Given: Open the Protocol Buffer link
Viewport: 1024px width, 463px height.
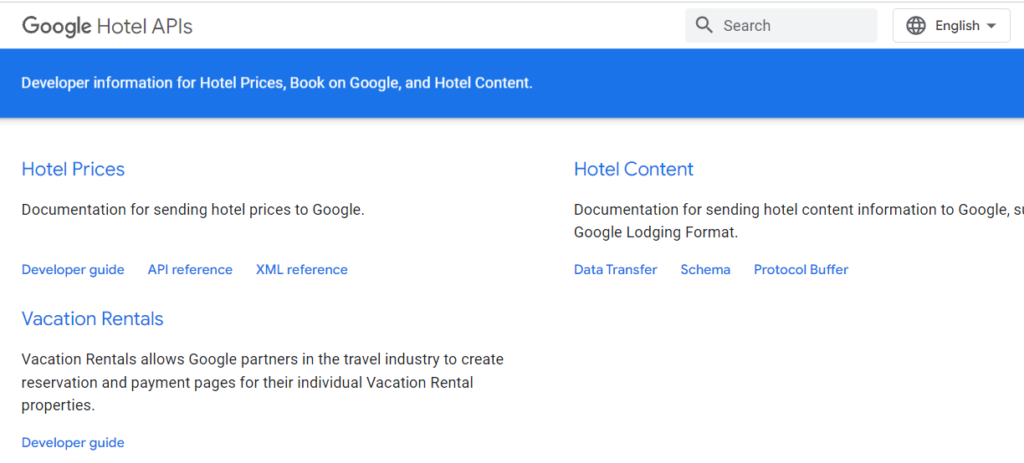Looking at the screenshot, I should [800, 270].
